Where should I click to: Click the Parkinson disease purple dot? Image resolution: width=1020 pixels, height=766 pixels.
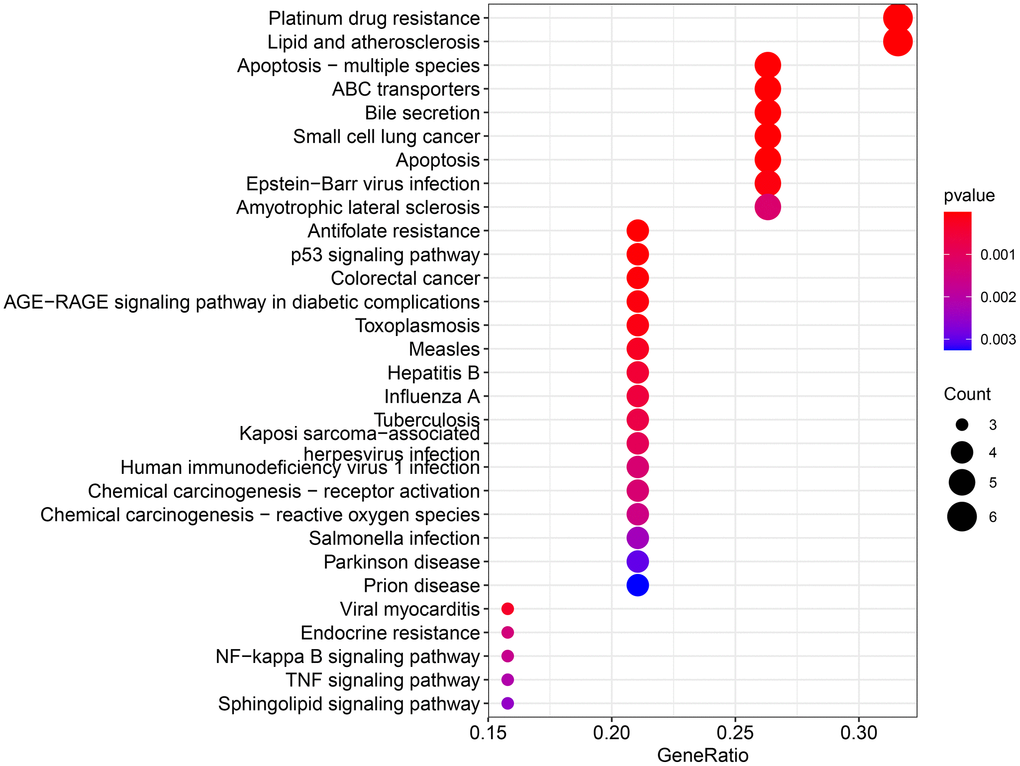tap(638, 562)
